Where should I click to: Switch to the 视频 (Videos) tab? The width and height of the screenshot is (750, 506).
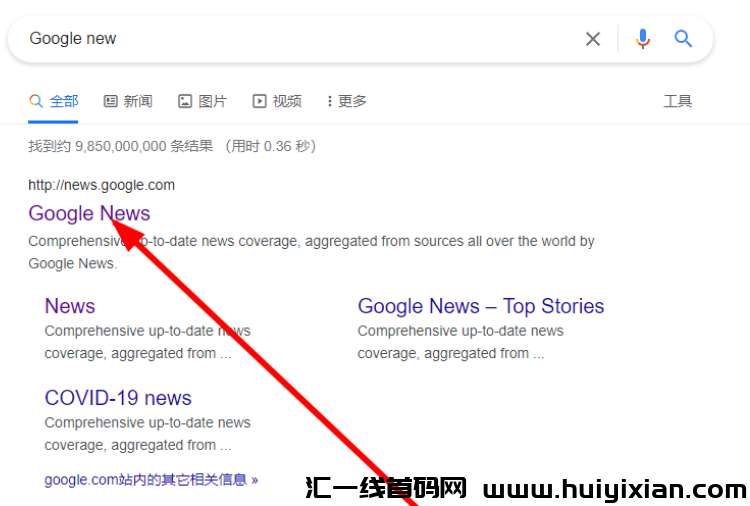pyautogui.click(x=277, y=101)
